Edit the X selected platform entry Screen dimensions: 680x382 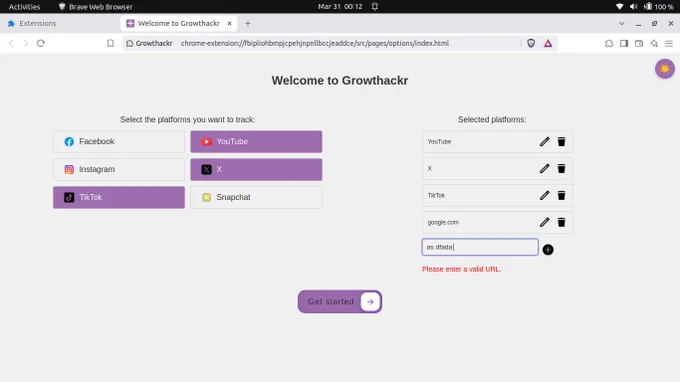coord(544,169)
